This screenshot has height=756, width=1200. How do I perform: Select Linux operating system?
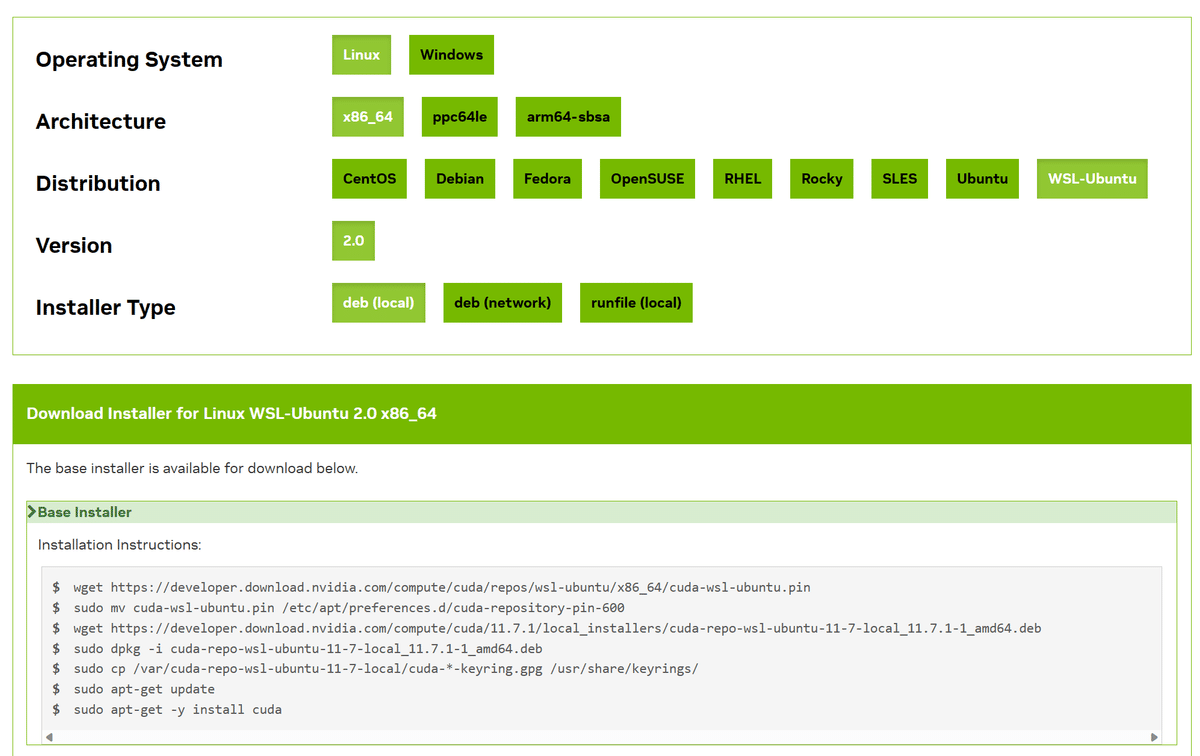[x=361, y=55]
